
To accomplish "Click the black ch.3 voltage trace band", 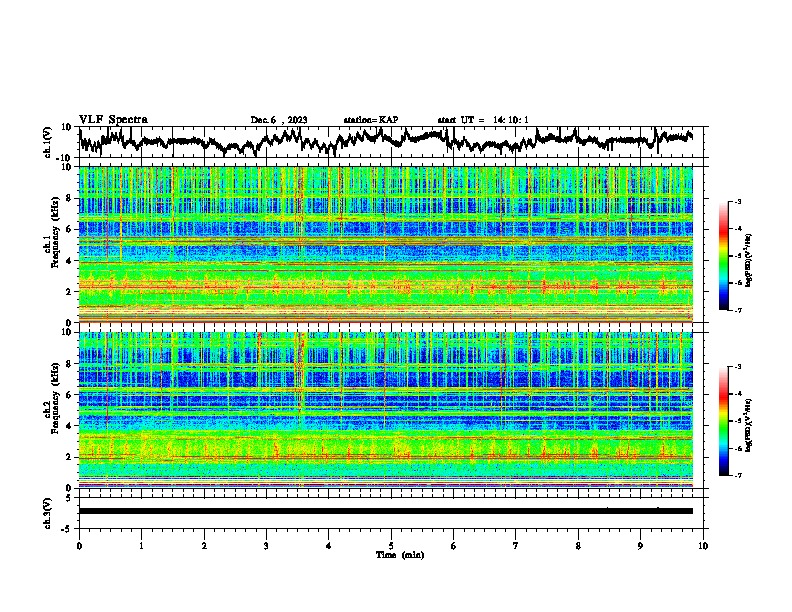I will coord(386,511).
